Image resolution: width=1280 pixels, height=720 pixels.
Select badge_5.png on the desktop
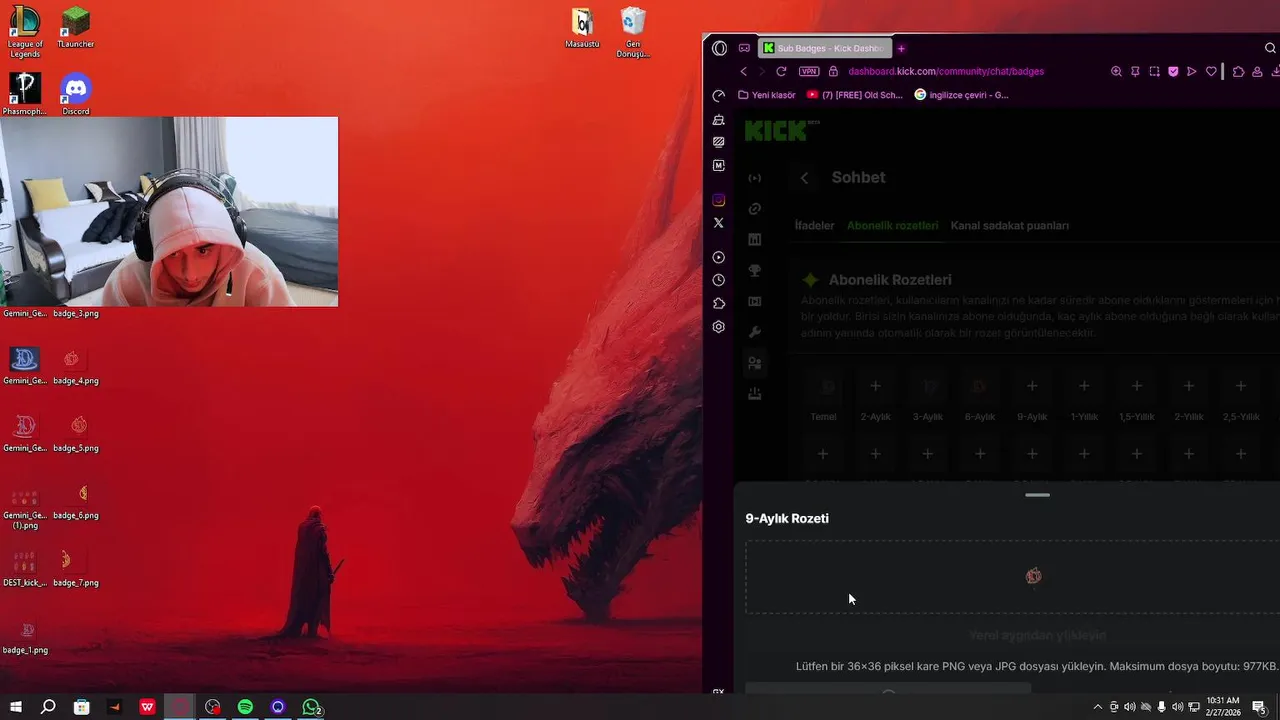76,433
